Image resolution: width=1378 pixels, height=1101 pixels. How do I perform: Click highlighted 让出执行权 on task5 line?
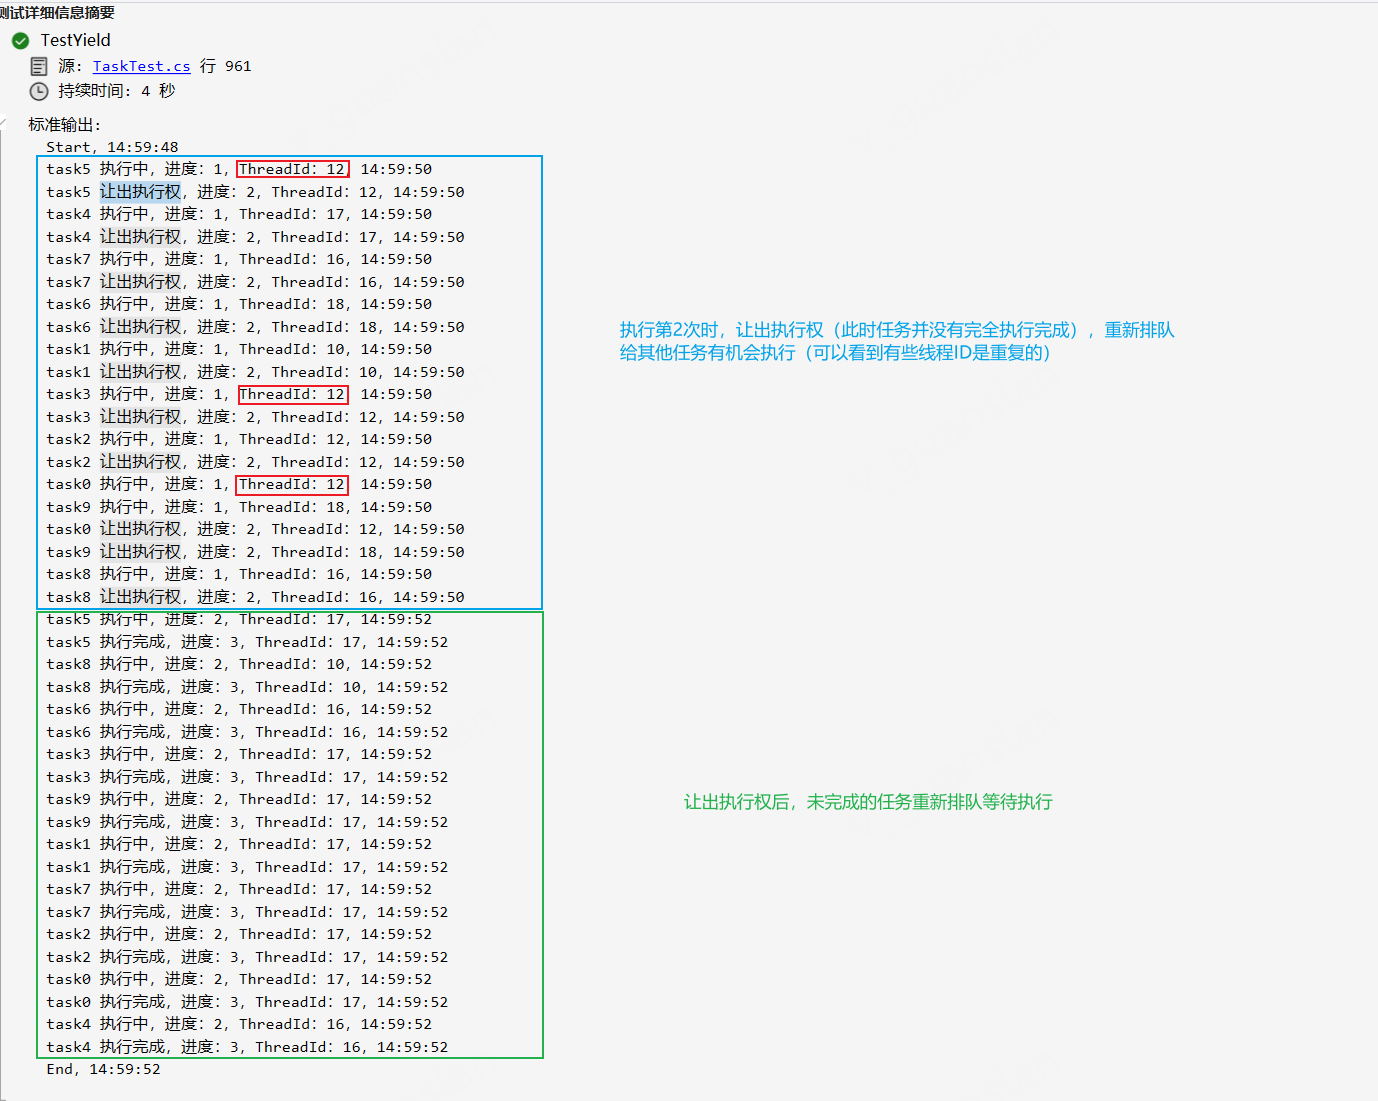140,192
